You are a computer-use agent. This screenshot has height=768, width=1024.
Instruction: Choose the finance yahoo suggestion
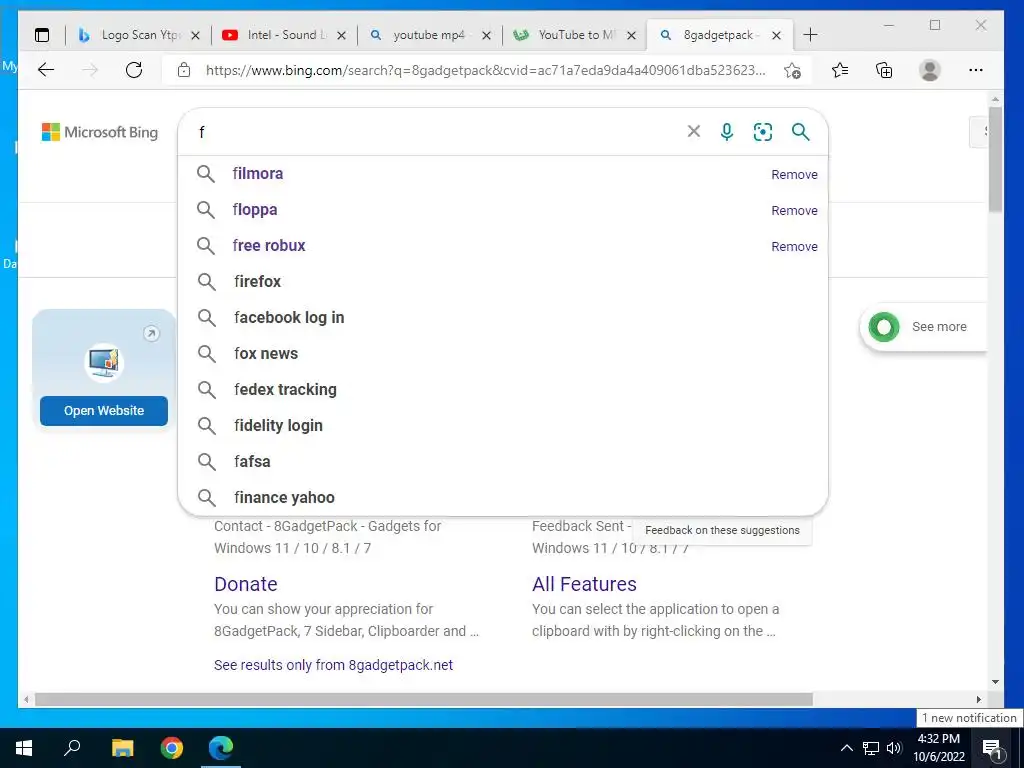(x=503, y=497)
